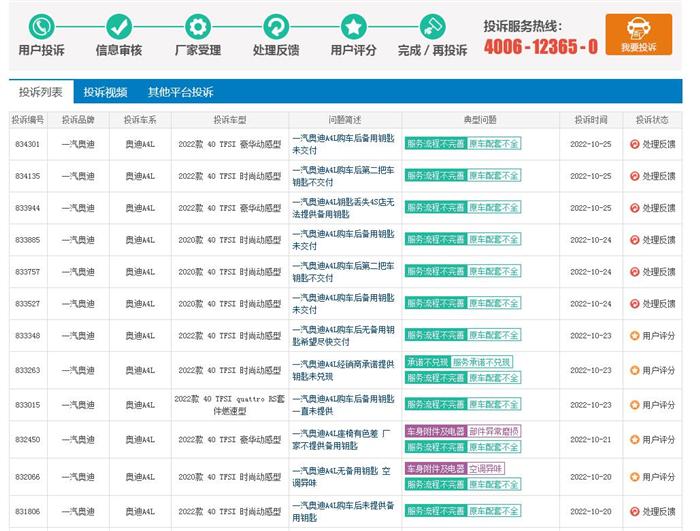Click the 信息审核 checkmark step icon
This screenshot has width=700, height=531.
pos(119,26)
